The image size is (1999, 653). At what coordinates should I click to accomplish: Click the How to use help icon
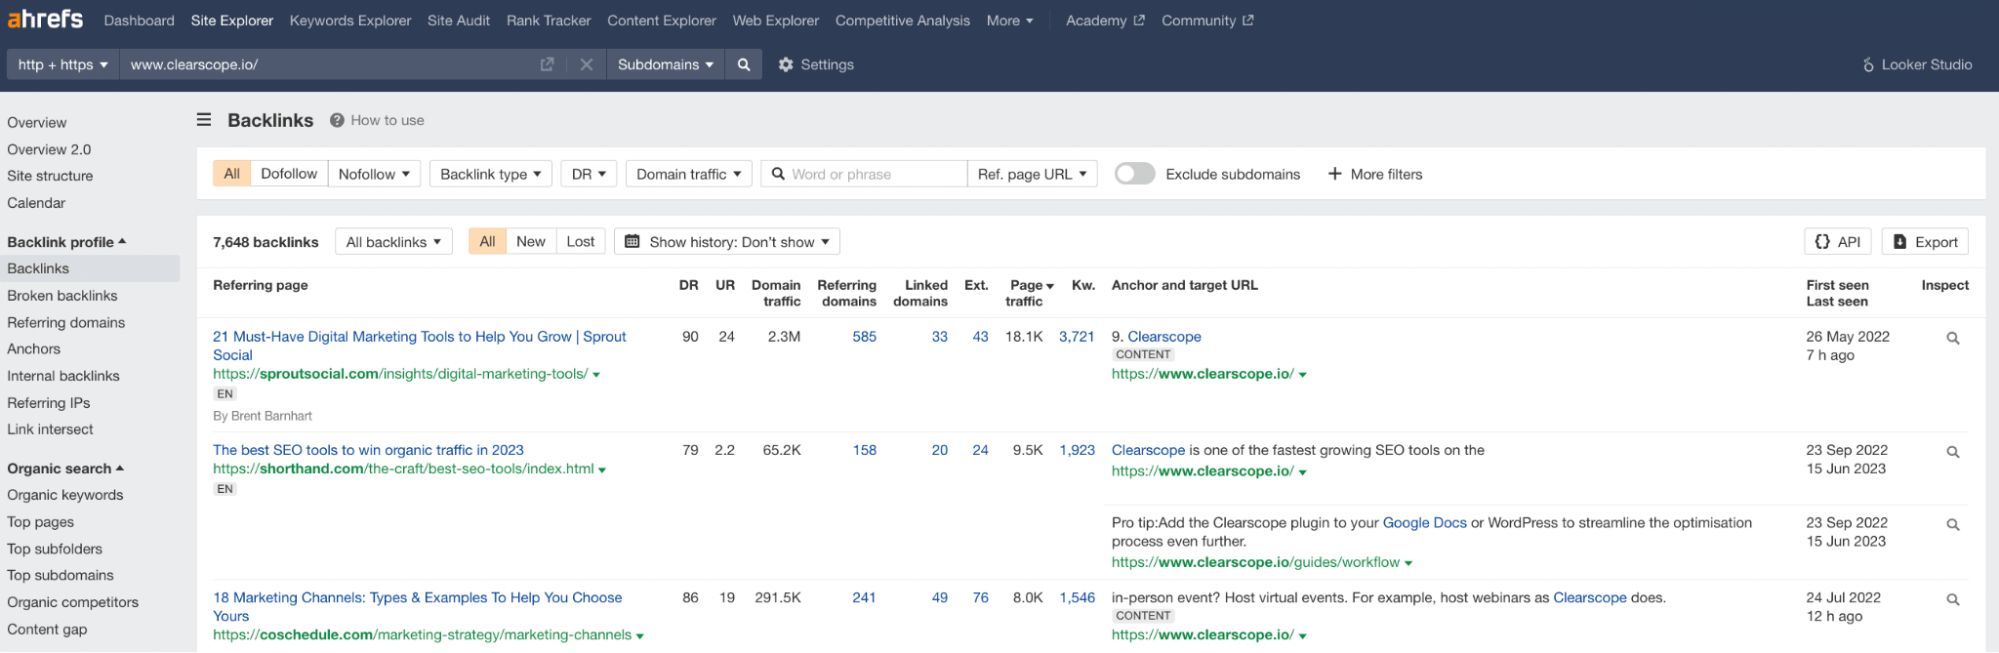[x=337, y=120]
